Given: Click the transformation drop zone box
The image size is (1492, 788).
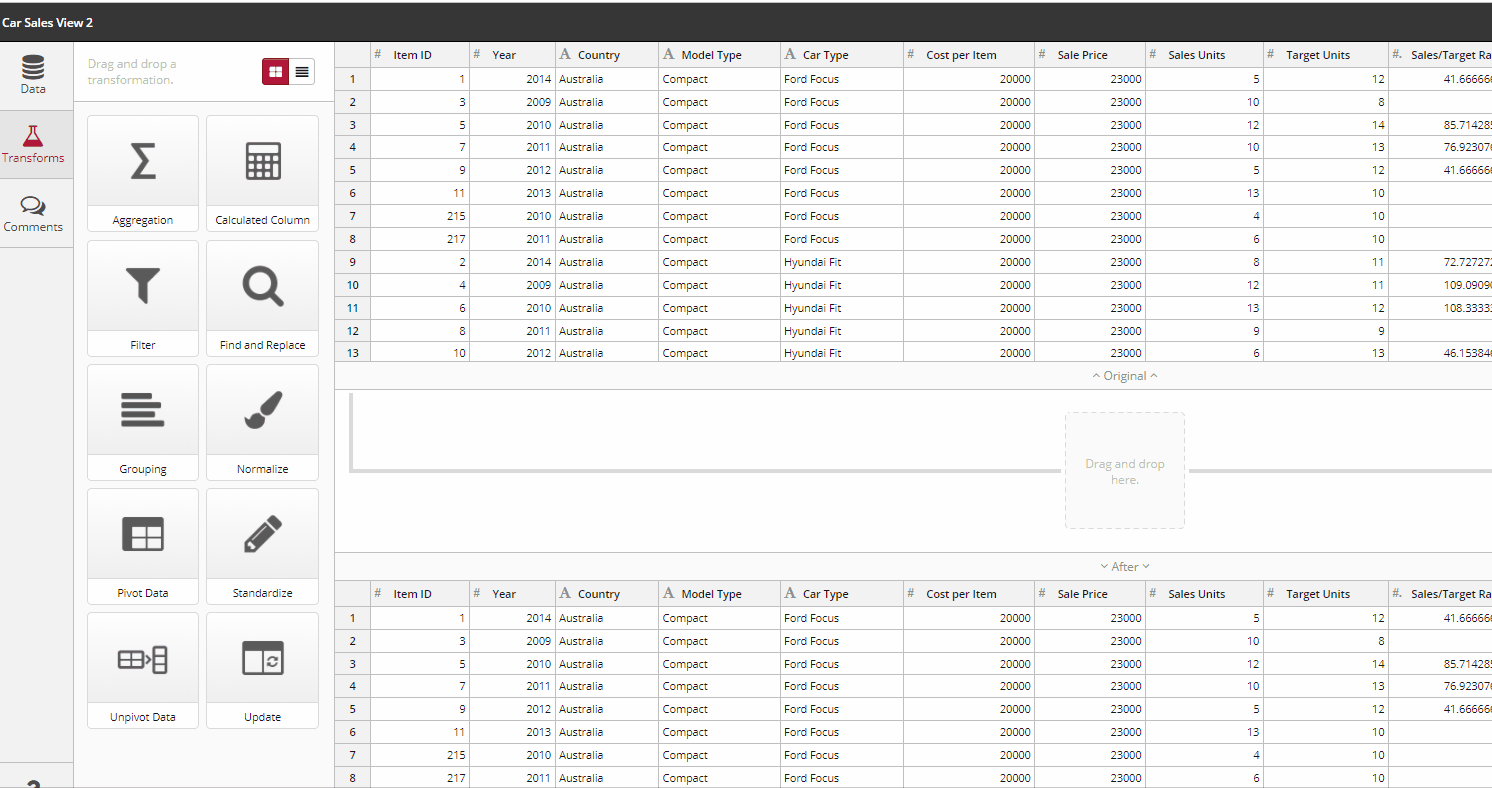Looking at the screenshot, I should [1125, 471].
